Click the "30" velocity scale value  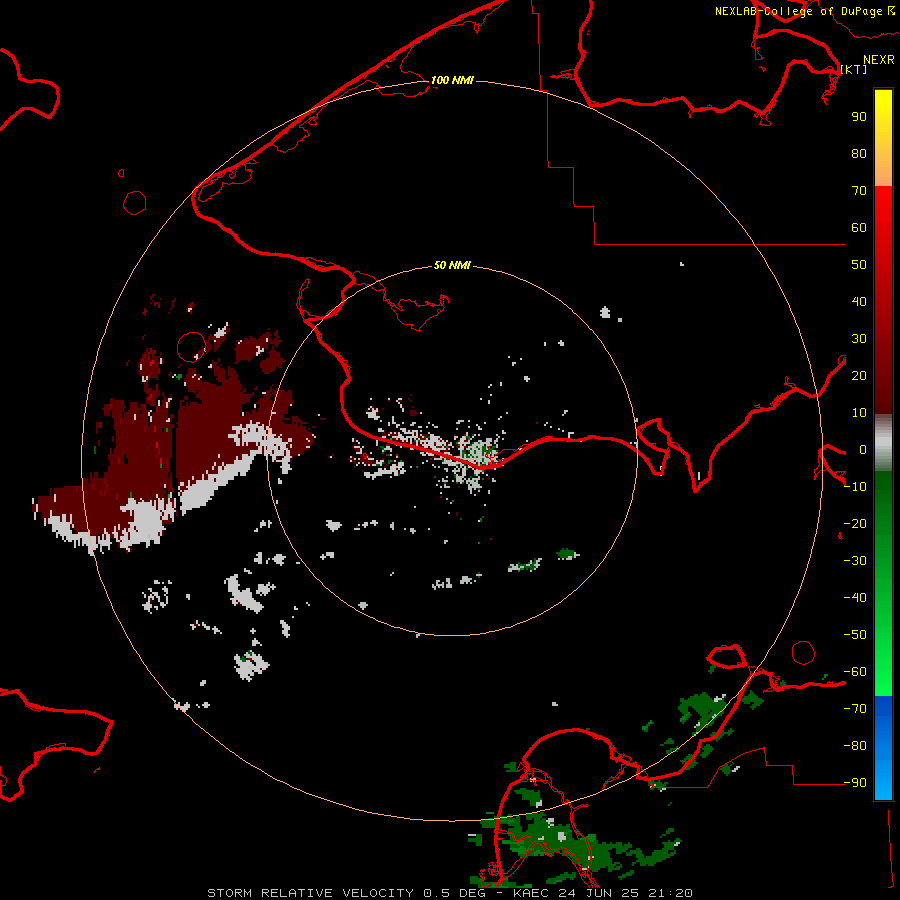859,339
